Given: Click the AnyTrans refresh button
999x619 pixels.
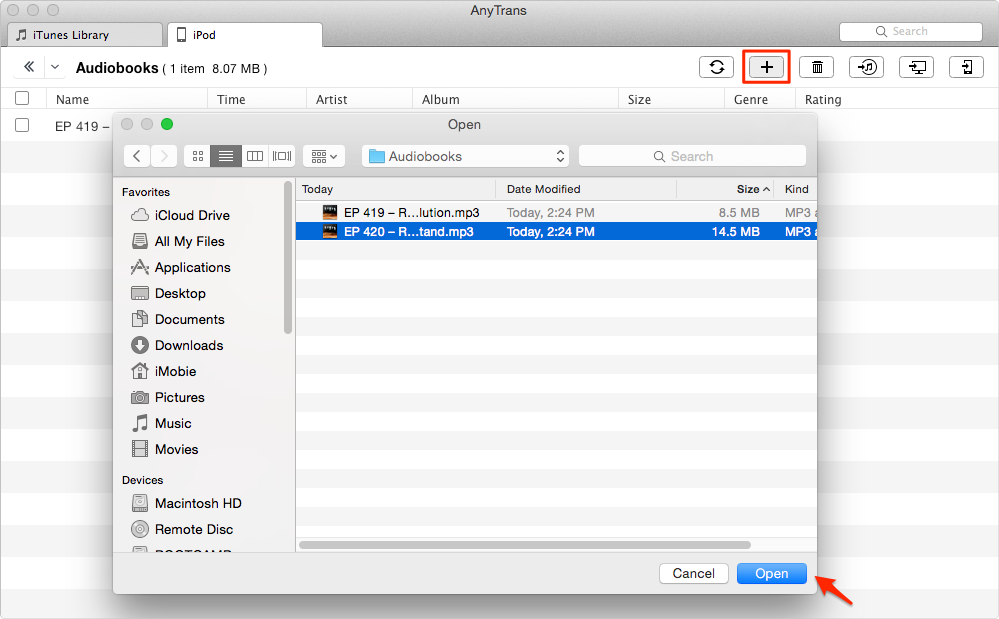Looking at the screenshot, I should (x=716, y=67).
